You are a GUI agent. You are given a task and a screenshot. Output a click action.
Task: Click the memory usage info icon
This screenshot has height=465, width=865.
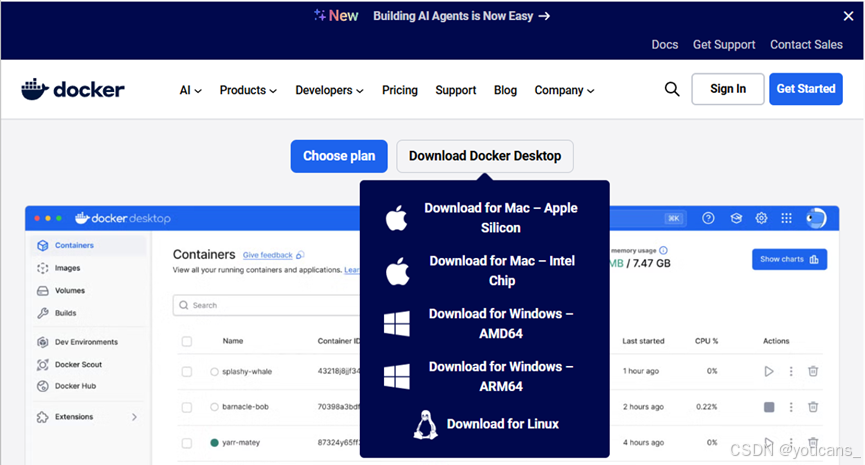664,250
